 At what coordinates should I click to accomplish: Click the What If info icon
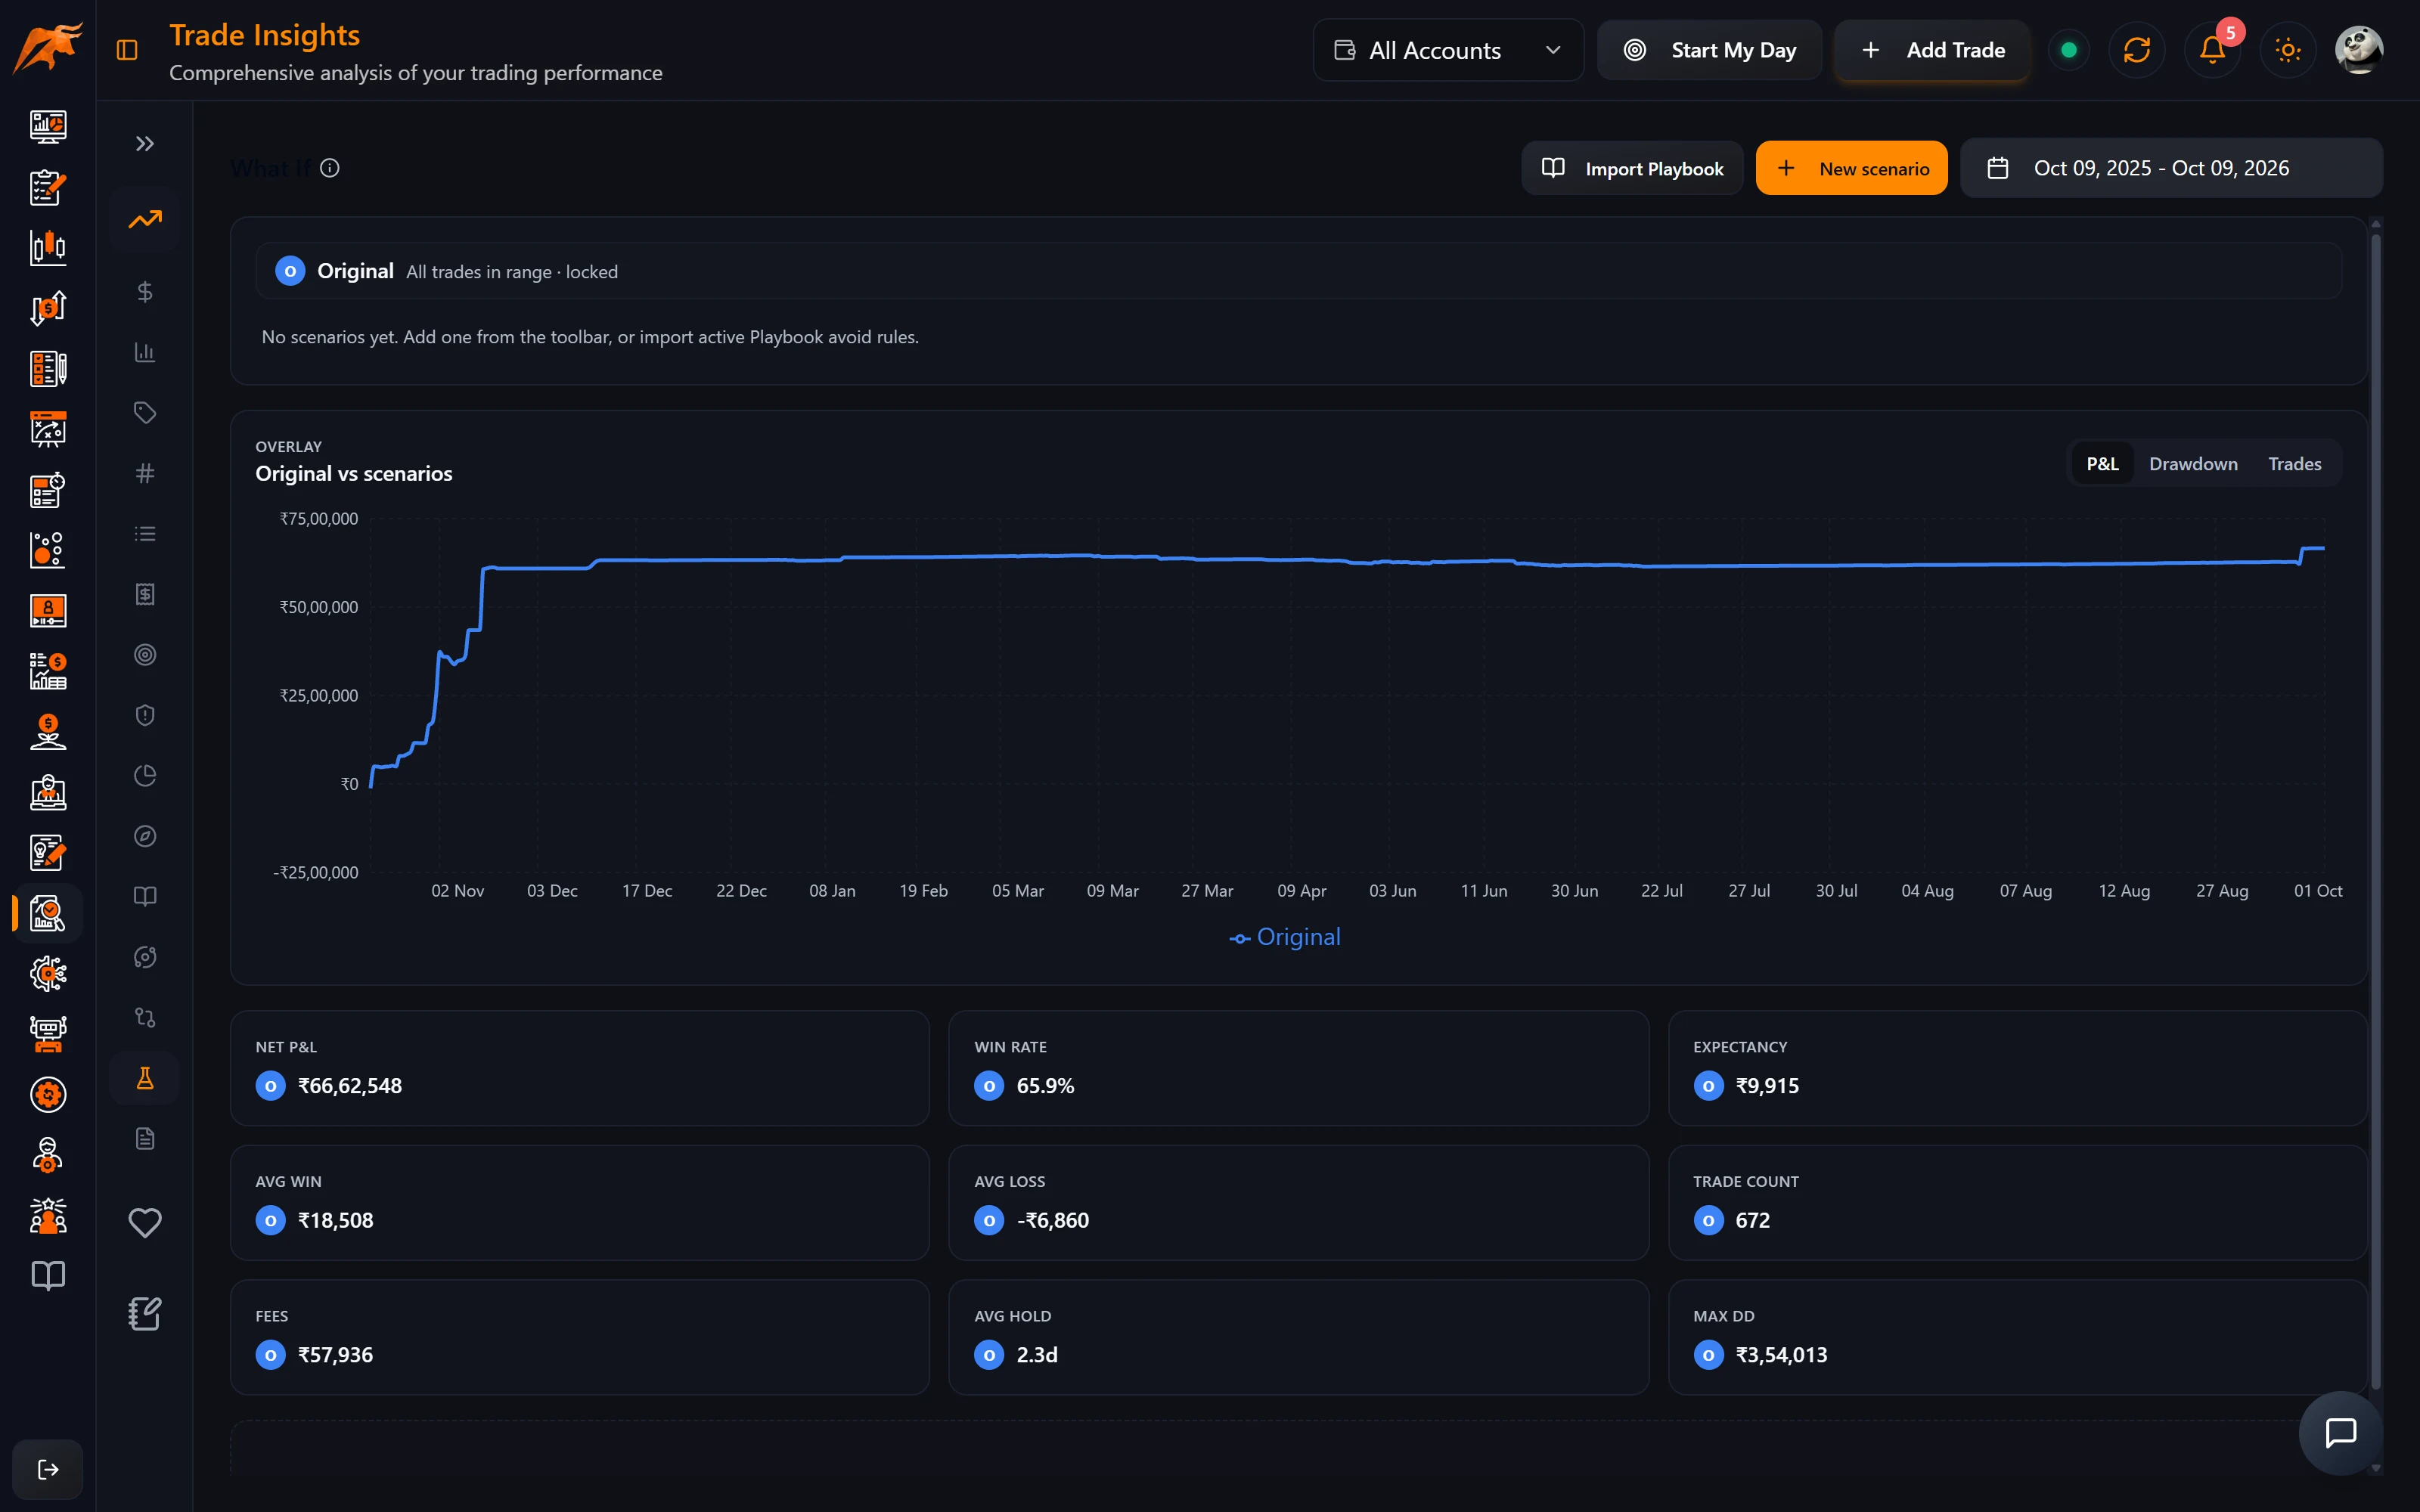click(x=330, y=168)
